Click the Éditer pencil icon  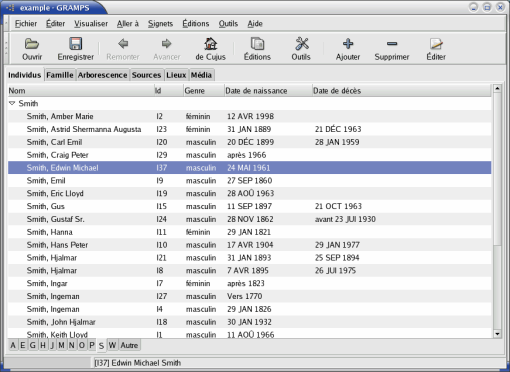pyautogui.click(x=436, y=44)
